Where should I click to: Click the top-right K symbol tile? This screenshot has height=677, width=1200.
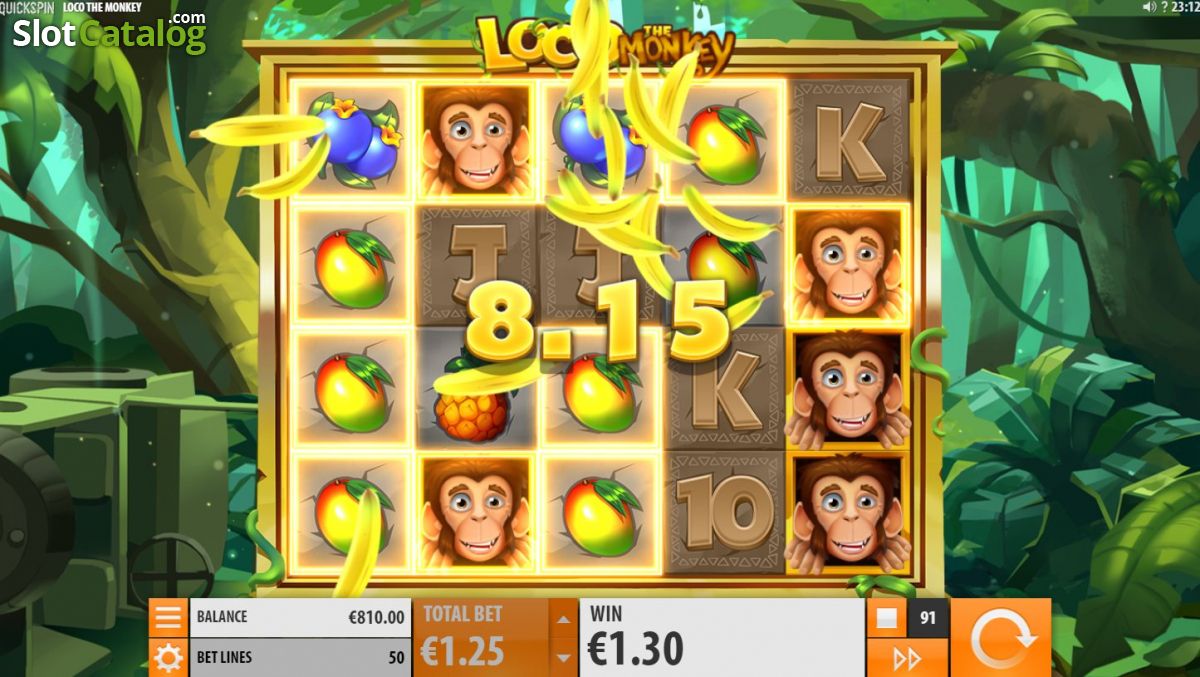(850, 138)
